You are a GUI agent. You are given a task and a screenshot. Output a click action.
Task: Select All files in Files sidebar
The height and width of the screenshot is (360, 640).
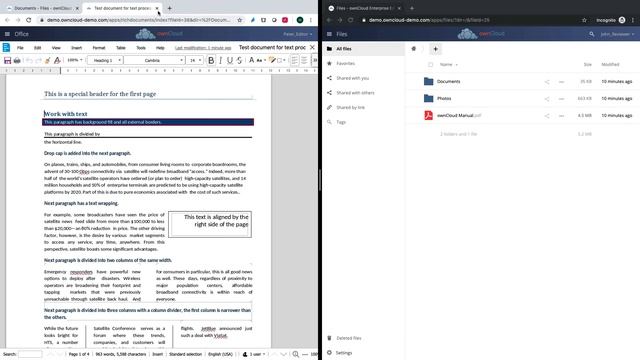364,49
